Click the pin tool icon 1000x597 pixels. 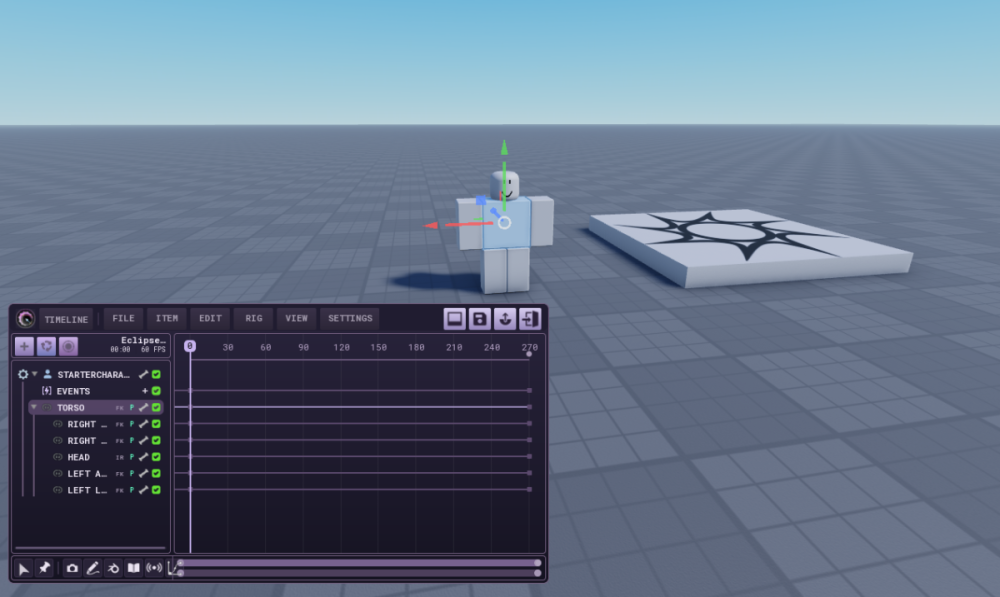coord(45,568)
